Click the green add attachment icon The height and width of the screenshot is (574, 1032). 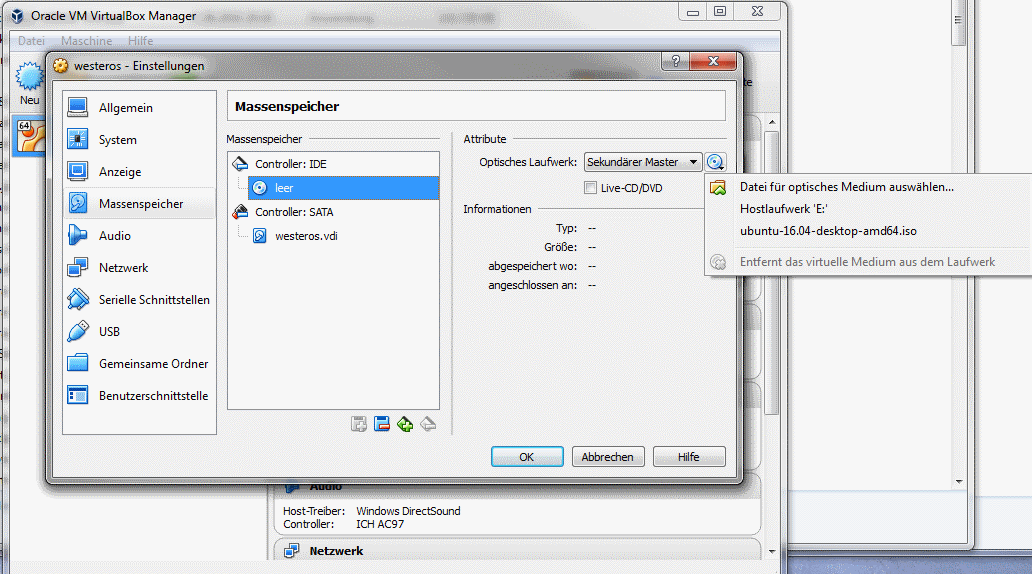click(x=405, y=424)
